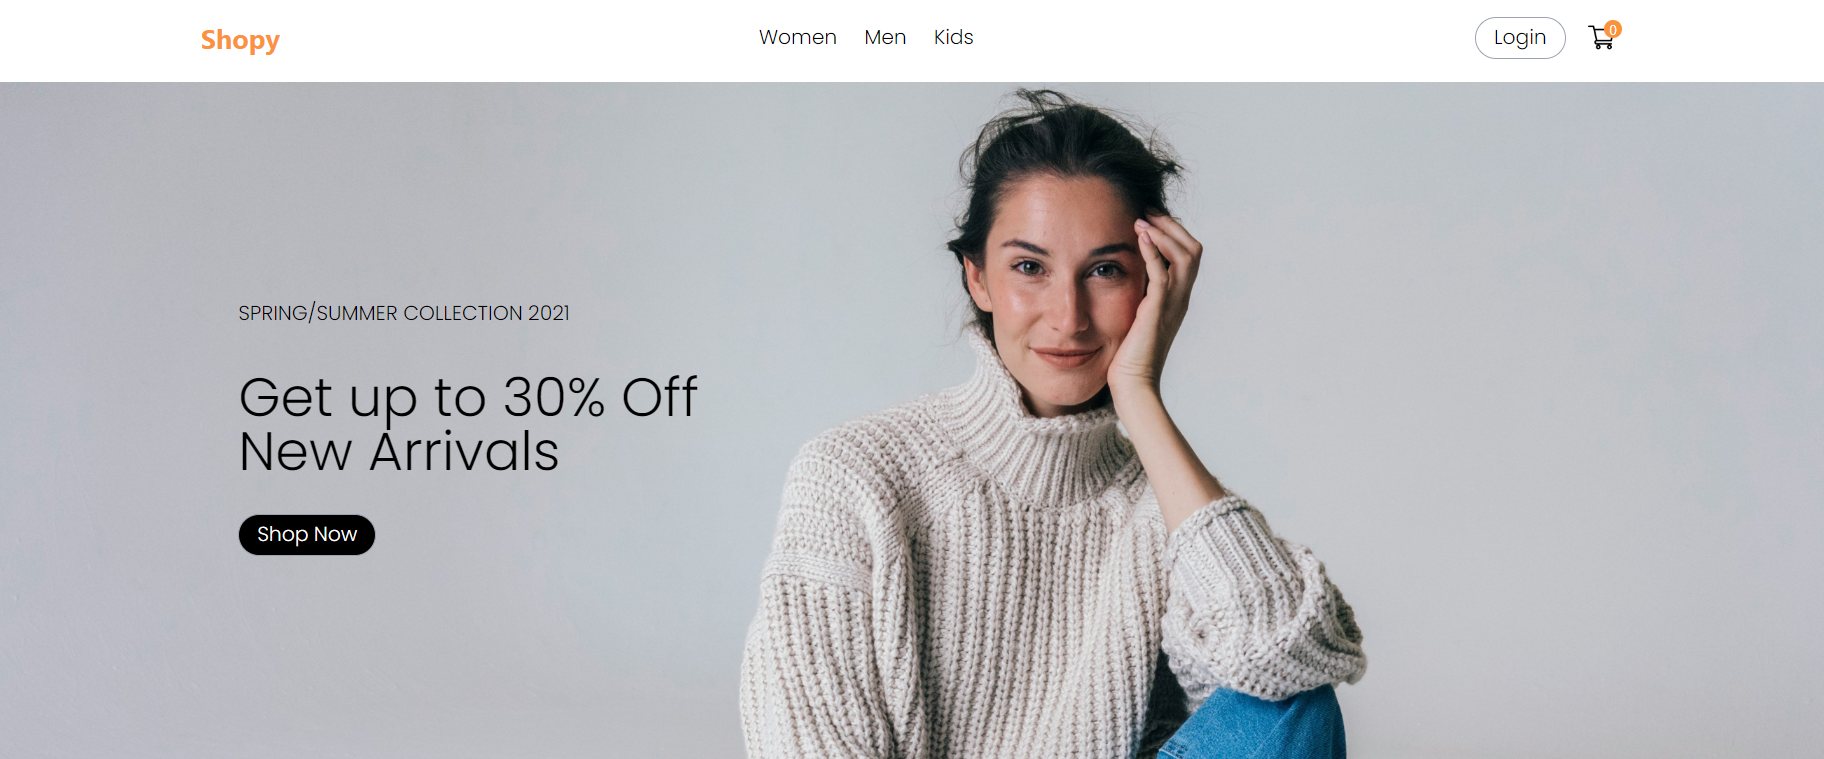Click the letter S of Shopy
The height and width of the screenshot is (759, 1824).
(x=209, y=39)
